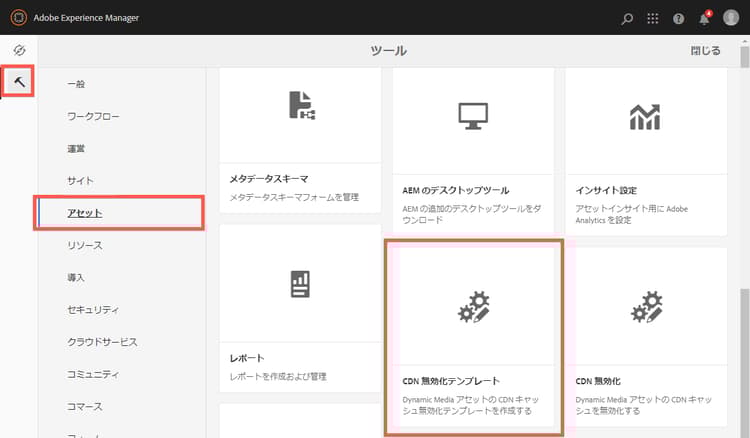Click gears icon on CDN 無効化テンプレート card
The height and width of the screenshot is (438, 750).
(x=474, y=307)
